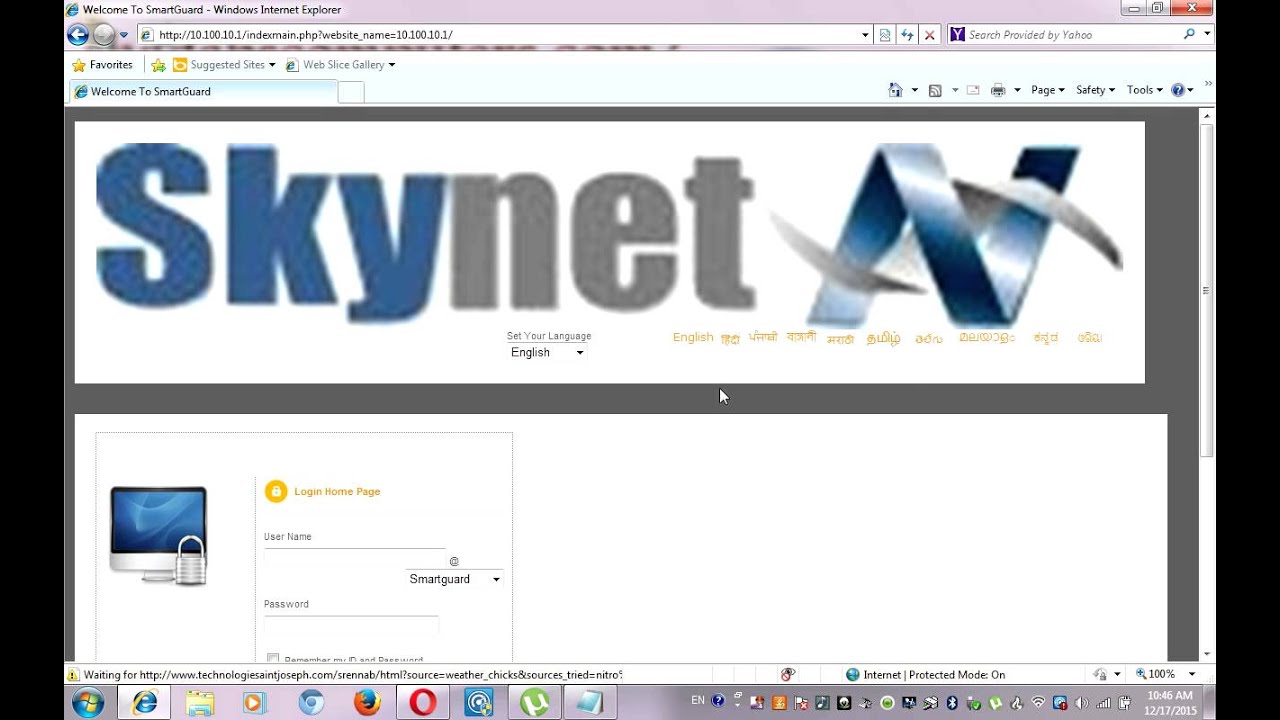Click the Login Home Page lock icon
1280x720 pixels.
(x=275, y=491)
